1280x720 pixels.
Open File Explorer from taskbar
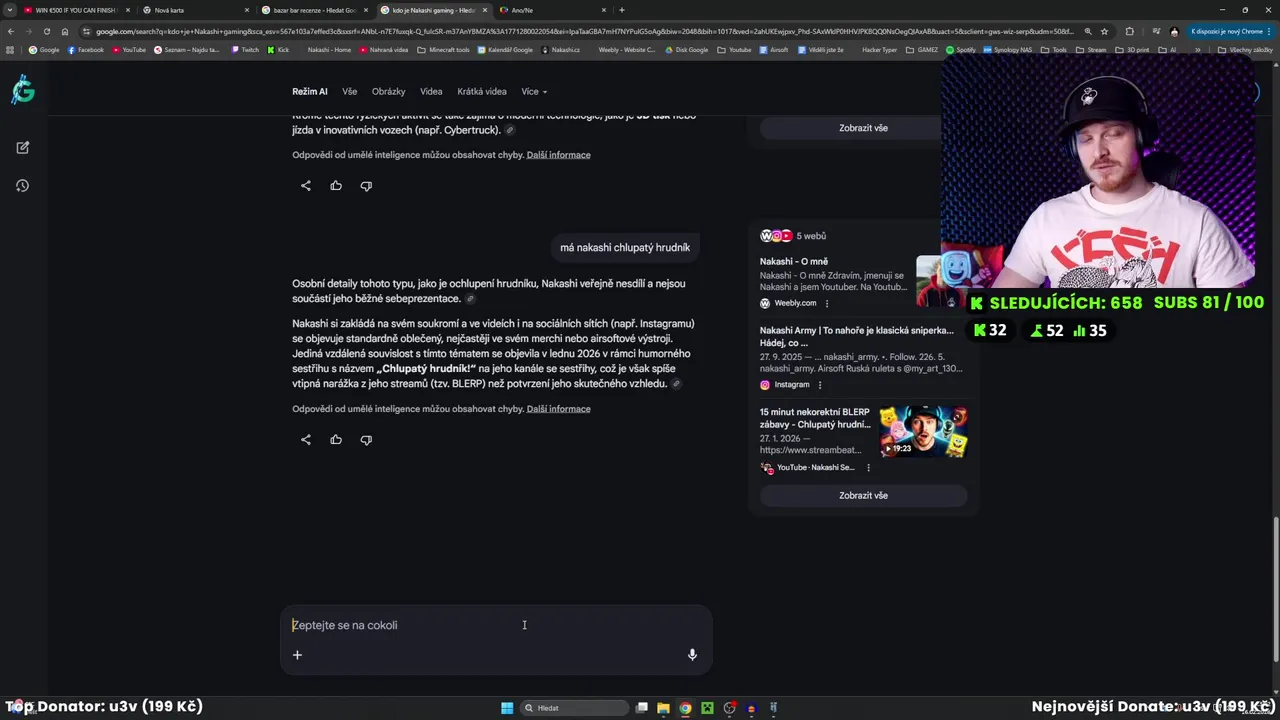[x=663, y=708]
